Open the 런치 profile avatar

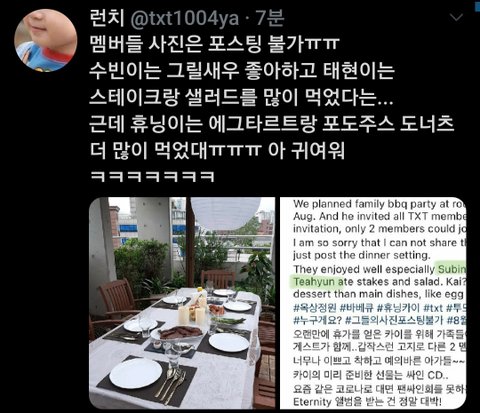coord(46,40)
